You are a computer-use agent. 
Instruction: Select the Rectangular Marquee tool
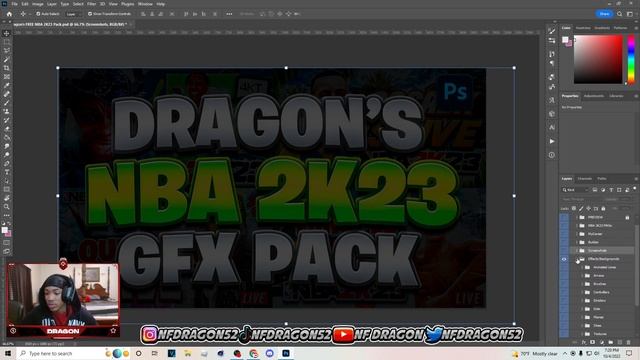7,42
